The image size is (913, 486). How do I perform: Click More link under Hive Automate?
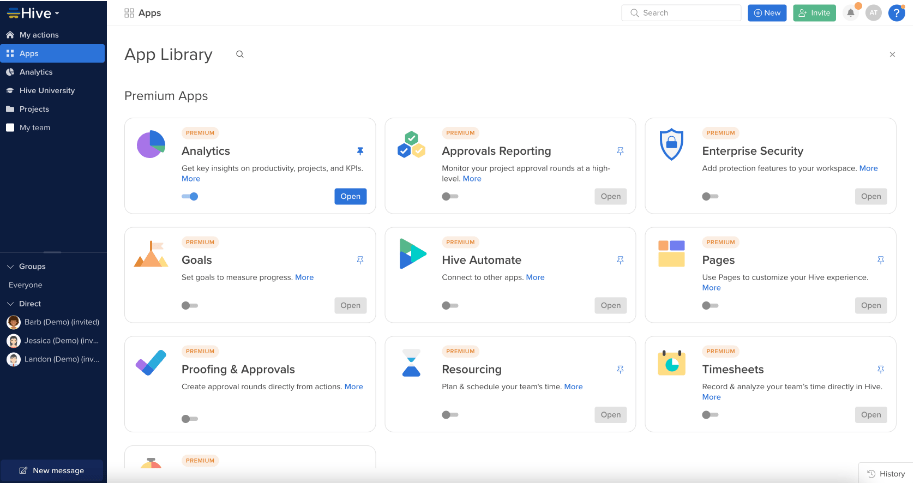pos(535,277)
